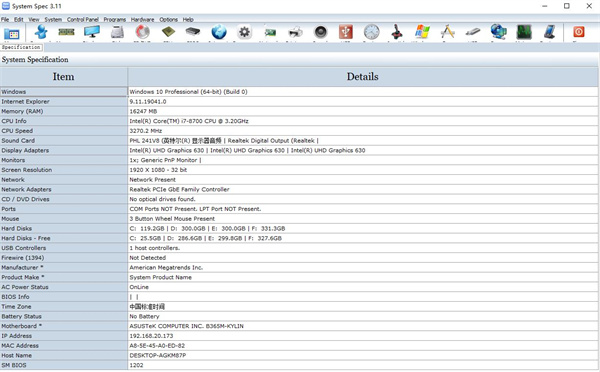The width and height of the screenshot is (600, 372).
Task: Open the pencil and ruler applications icon
Action: tap(448, 32)
